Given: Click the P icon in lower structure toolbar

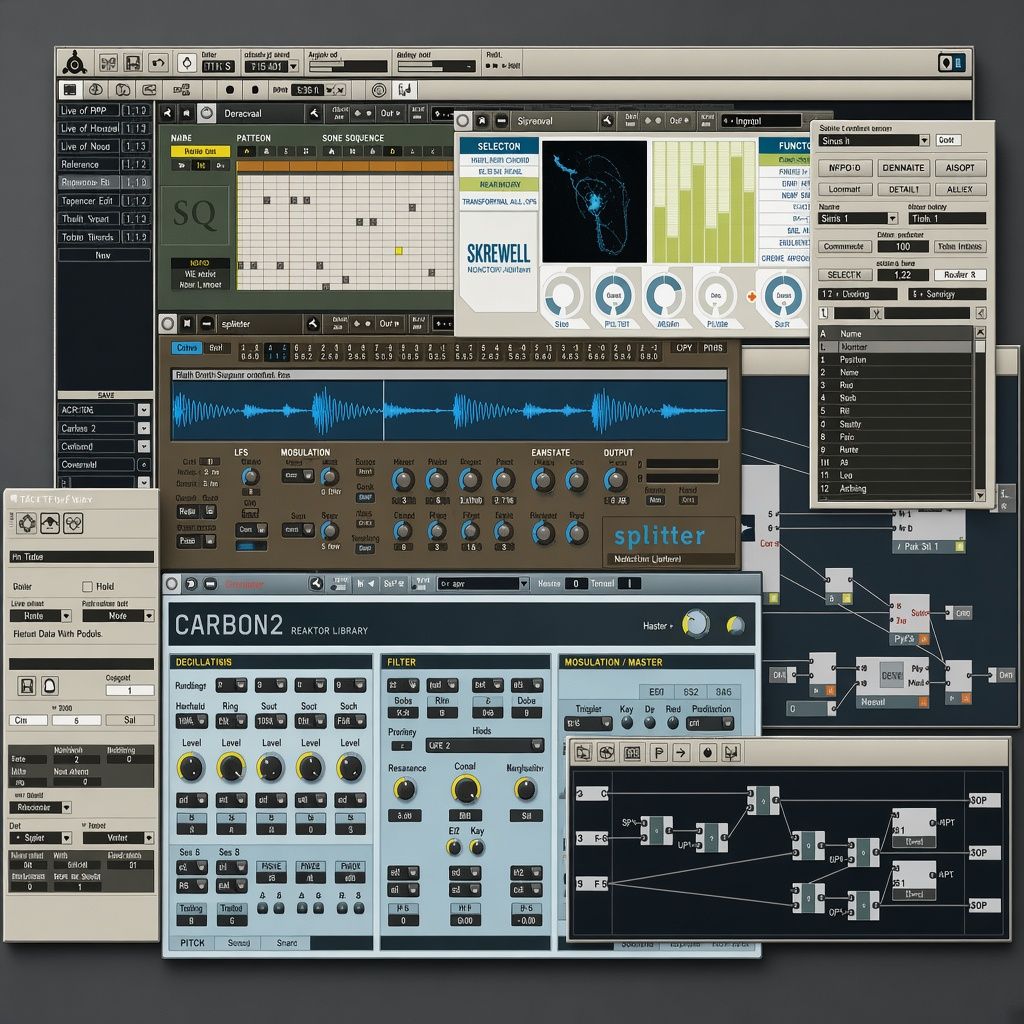Looking at the screenshot, I should pos(659,753).
